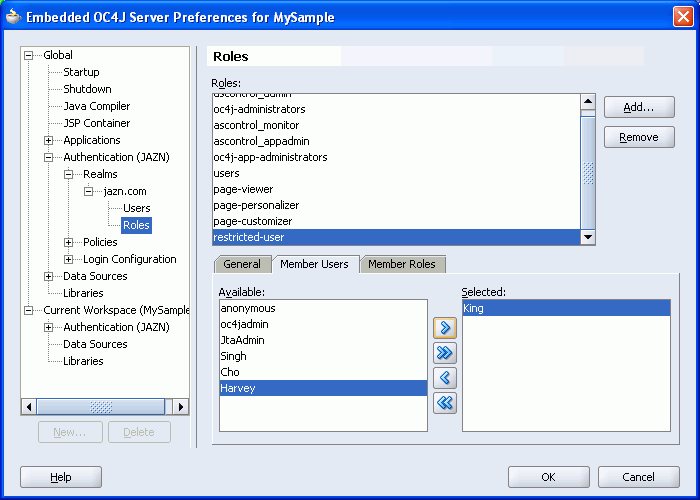The image size is (700, 500).
Task: Select Data Sources under Current Workspace
Action: pos(96,344)
